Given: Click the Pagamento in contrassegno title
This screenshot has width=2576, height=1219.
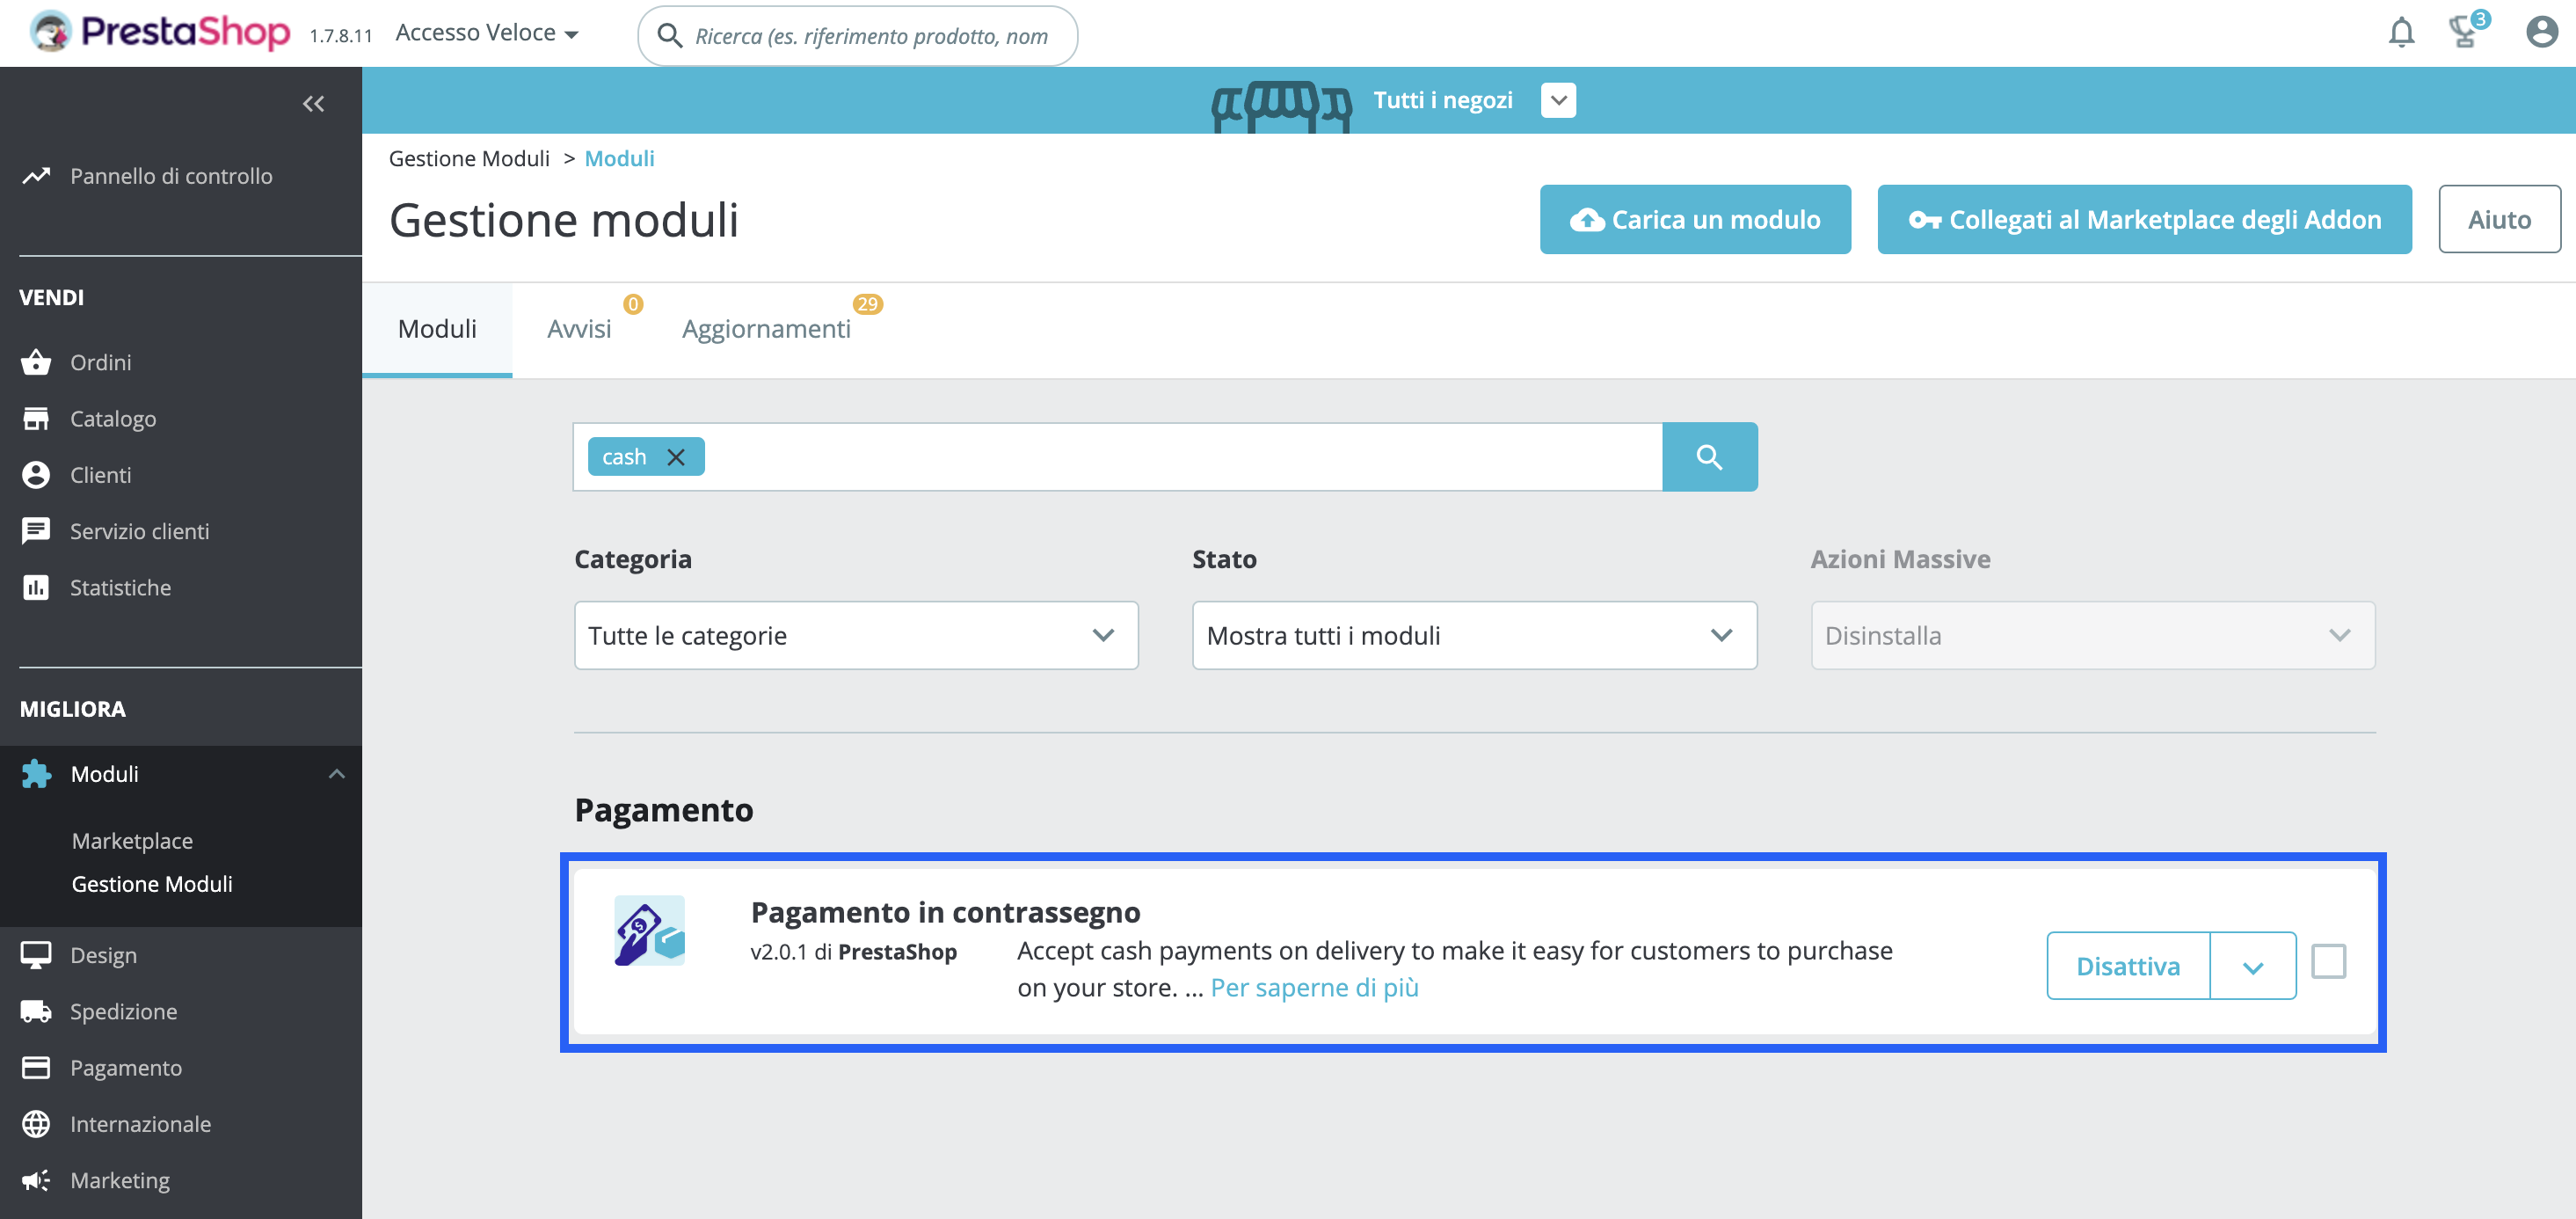Looking at the screenshot, I should (945, 912).
